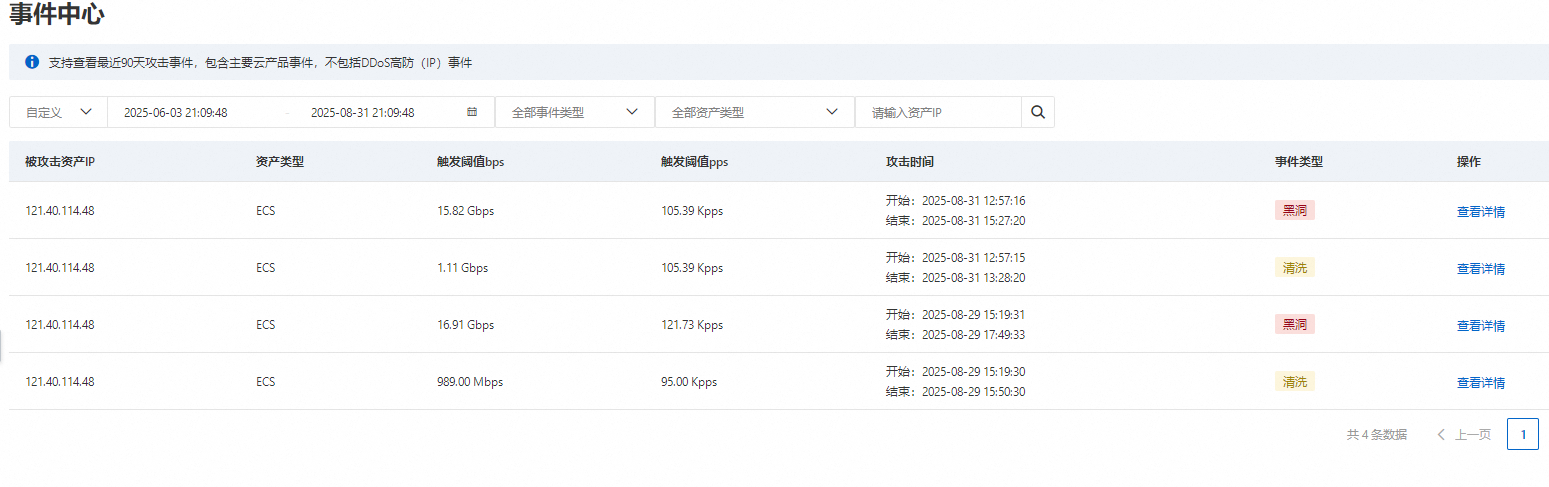Screen dimensions: 1549x487
Task: Open the calendar date picker icon
Action: coord(472,112)
